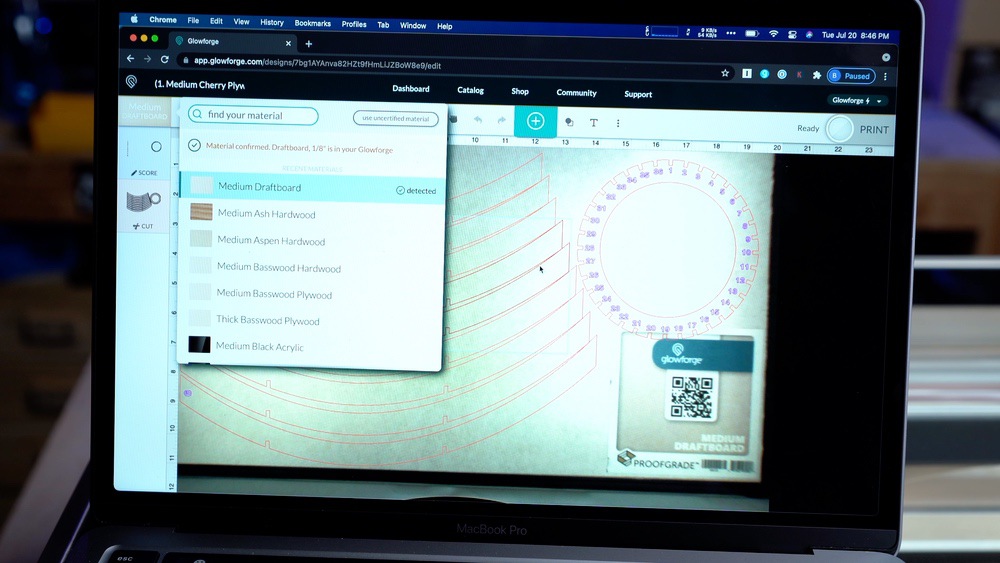This screenshot has height=563, width=1000.
Task: Click 'use uncertified material' button
Action: tap(395, 119)
